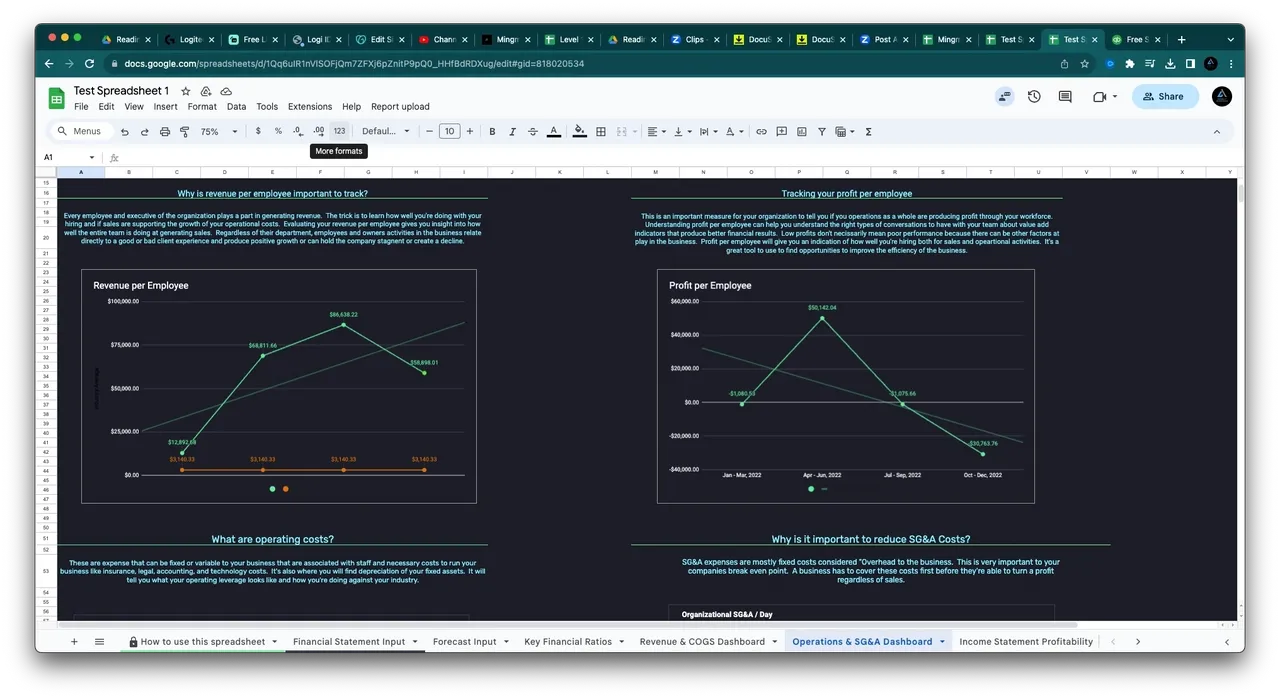Open the comments history panel
The image size is (1280, 699).
1065,97
